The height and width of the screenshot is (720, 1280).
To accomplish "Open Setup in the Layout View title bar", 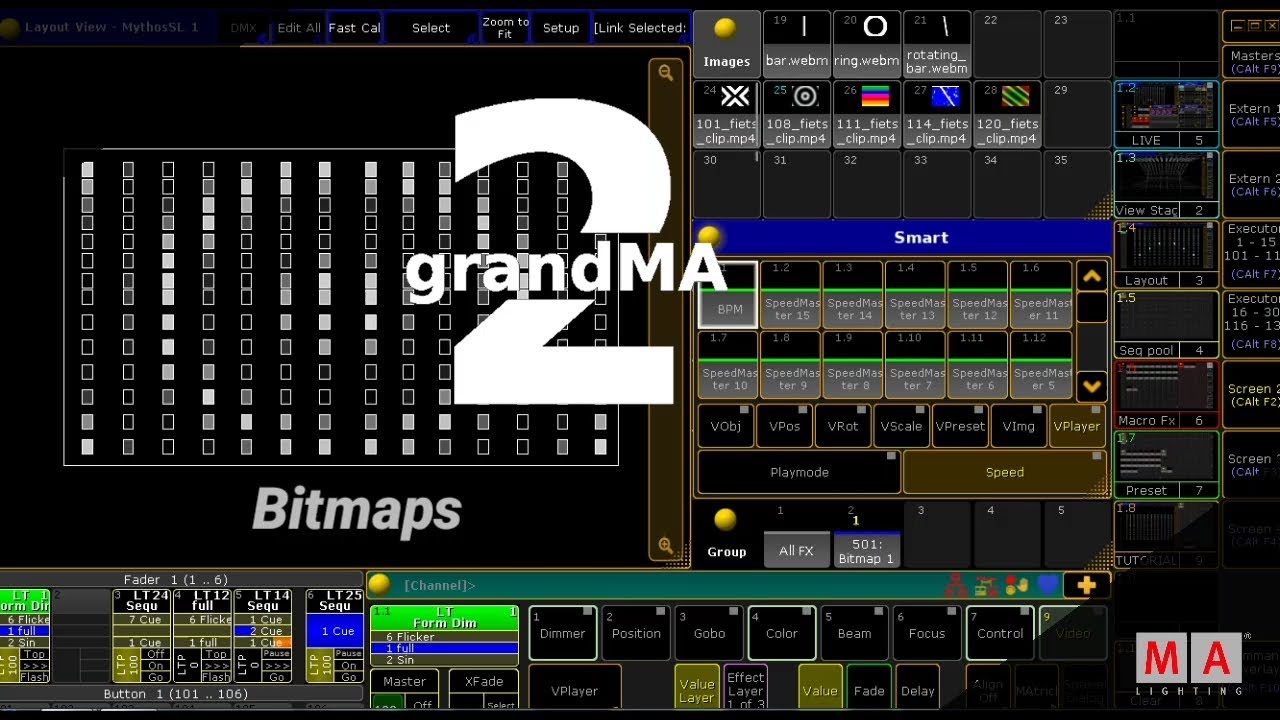I will click(561, 28).
